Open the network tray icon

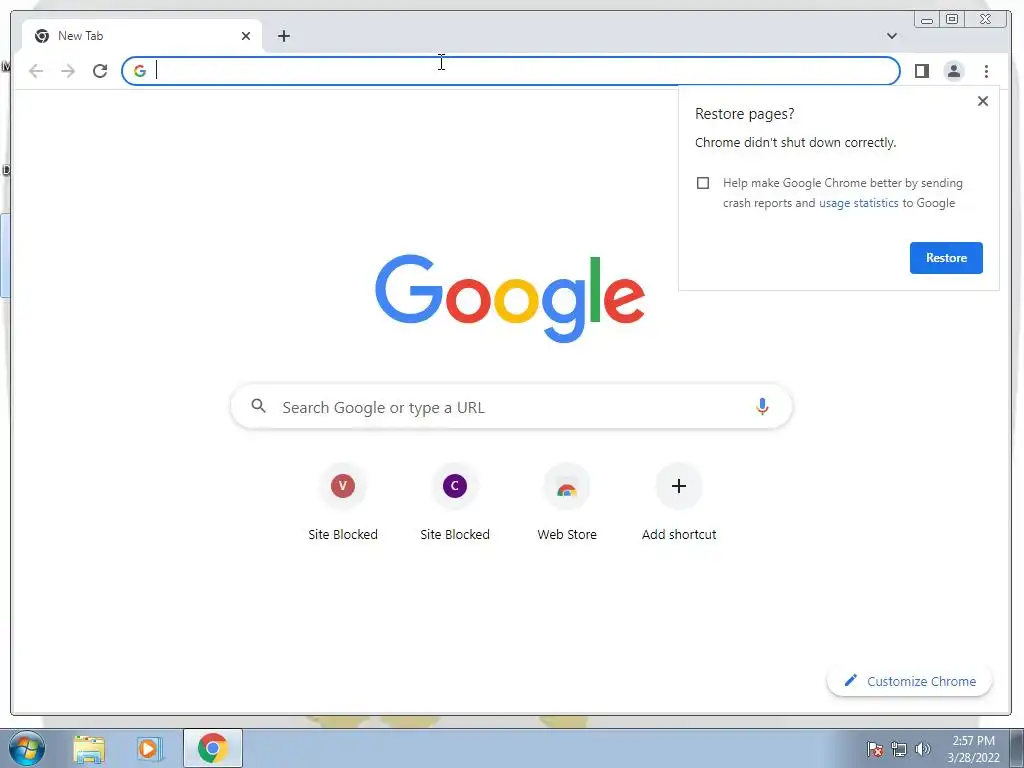[x=899, y=749]
